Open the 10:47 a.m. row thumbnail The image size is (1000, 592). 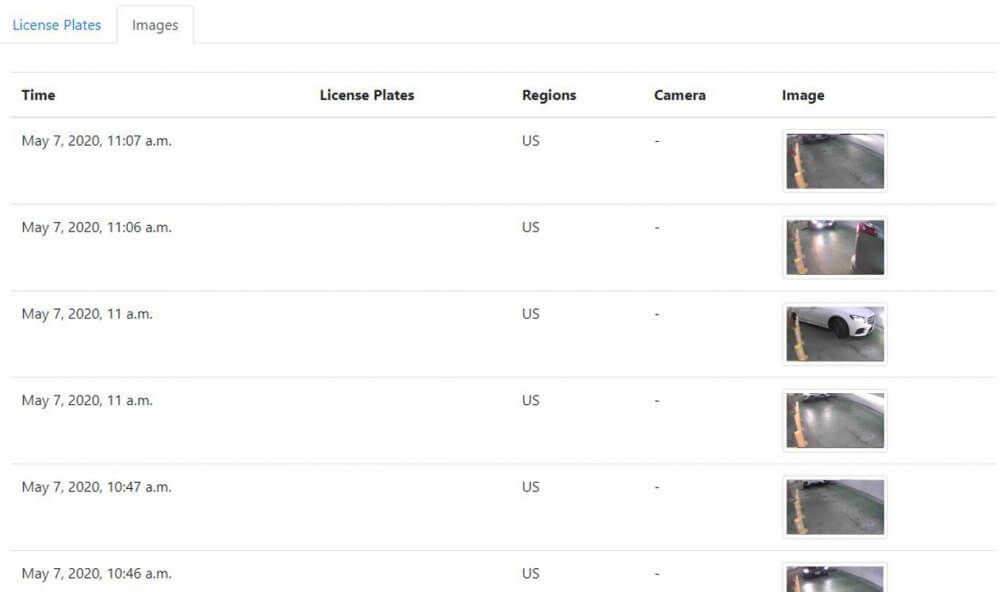[835, 507]
